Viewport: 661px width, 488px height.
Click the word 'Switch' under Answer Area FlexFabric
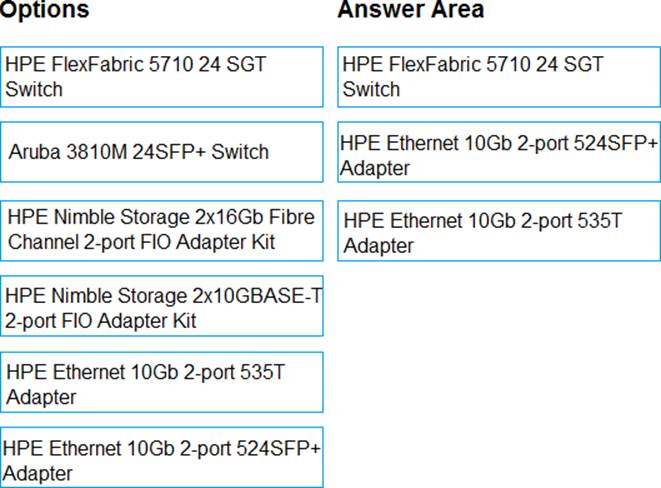(371, 89)
